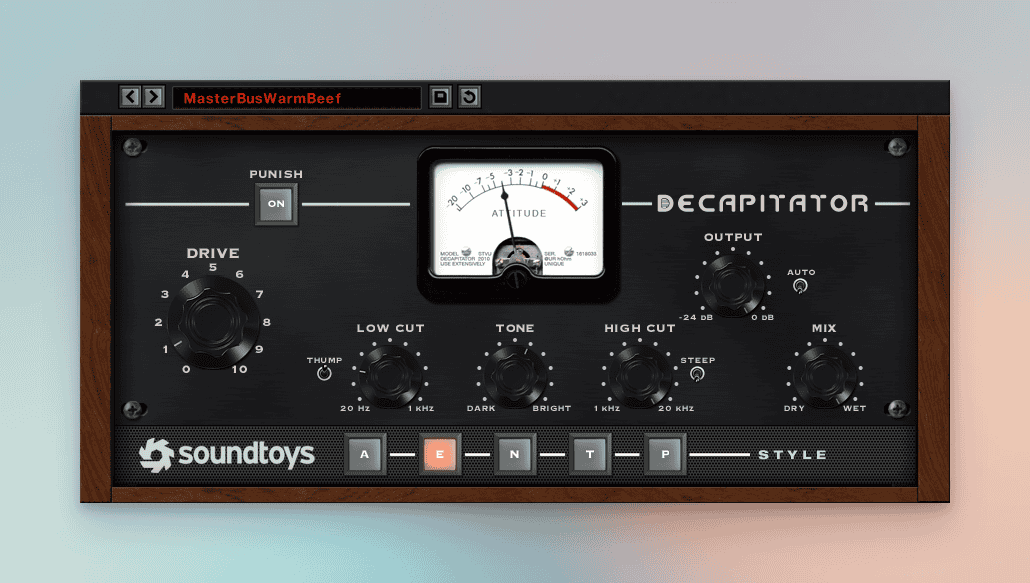Enable the Steep high cut switch
The width and height of the screenshot is (1030, 583).
point(697,374)
